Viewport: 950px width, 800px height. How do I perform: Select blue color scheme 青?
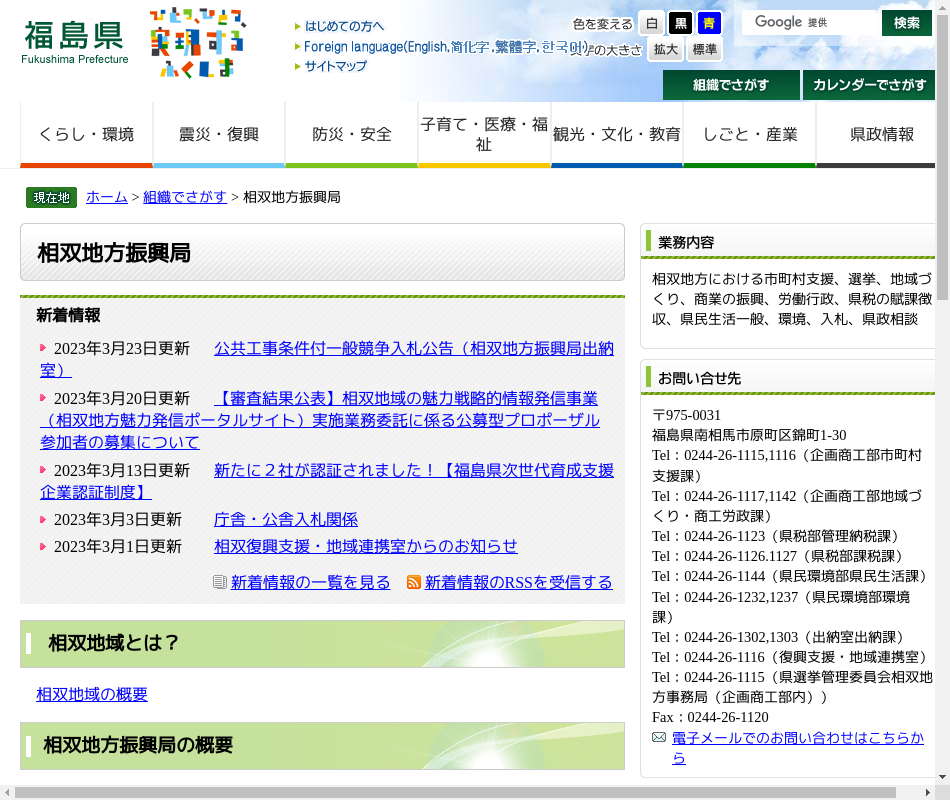coord(709,24)
